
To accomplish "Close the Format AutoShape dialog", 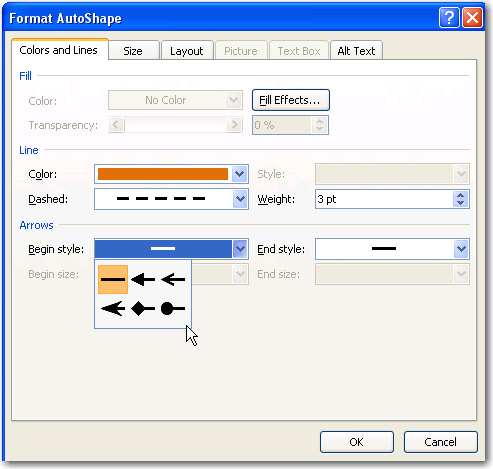I will click(472, 17).
